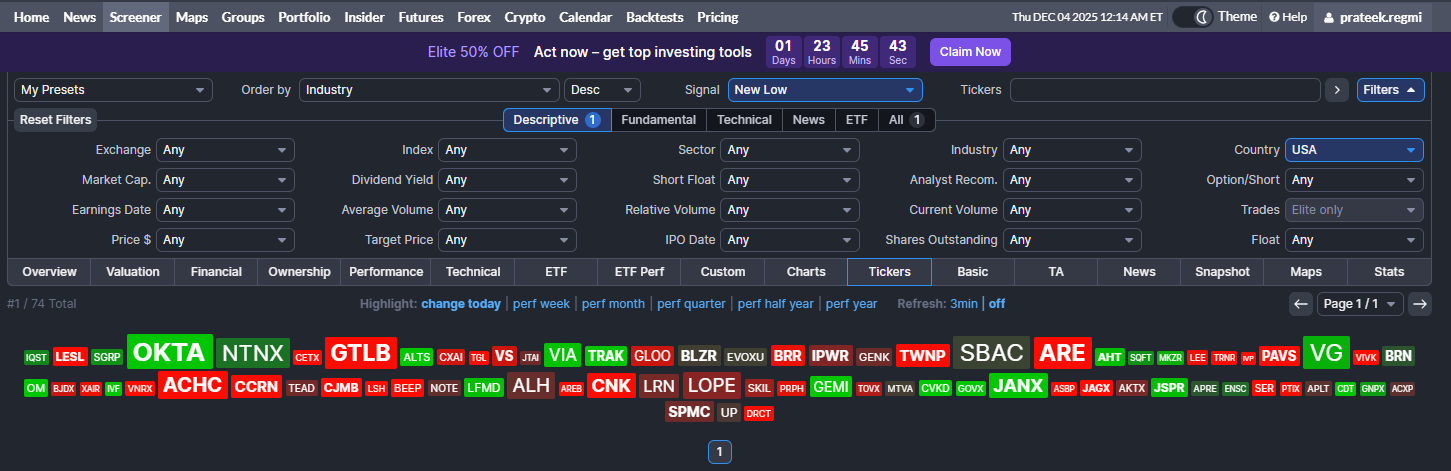The width and height of the screenshot is (1451, 471).
Task: Collapse the Filters panel
Action: 1390,90
